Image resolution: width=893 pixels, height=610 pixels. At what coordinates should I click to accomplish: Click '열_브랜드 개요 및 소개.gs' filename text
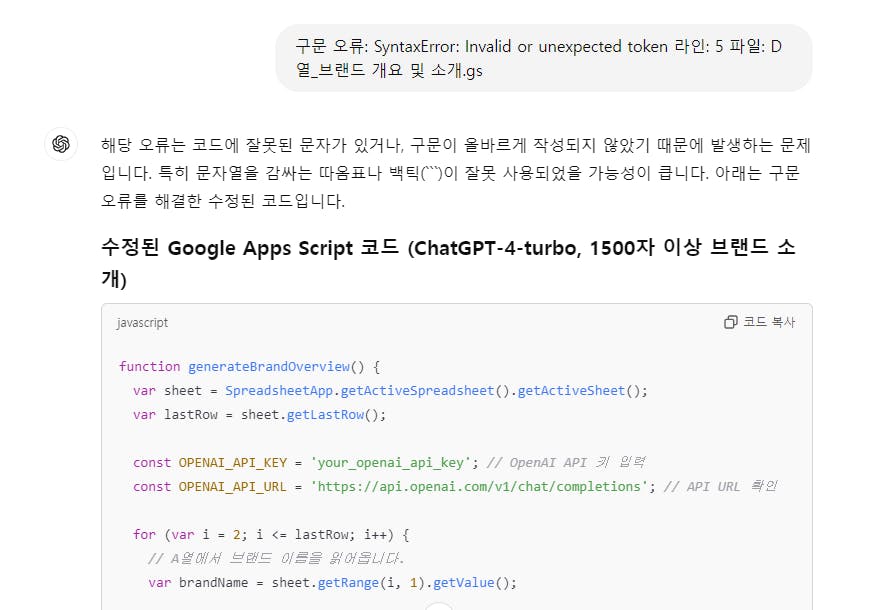click(x=389, y=70)
